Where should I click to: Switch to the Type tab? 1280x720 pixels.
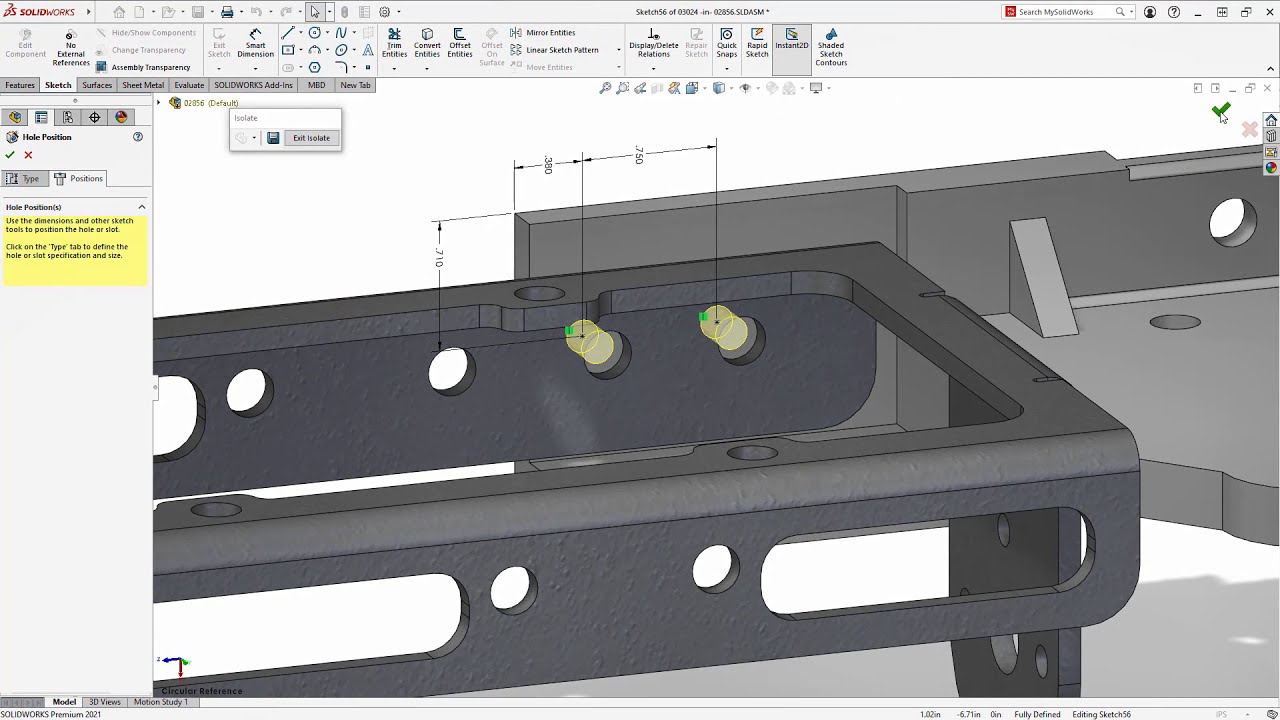(x=23, y=178)
